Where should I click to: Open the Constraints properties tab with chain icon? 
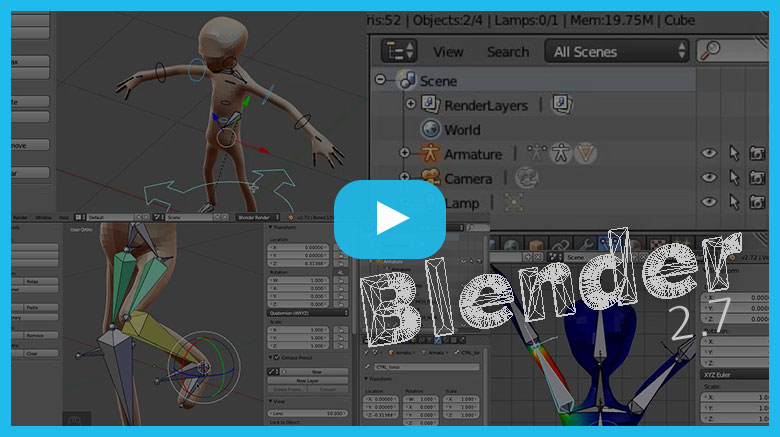(x=560, y=245)
